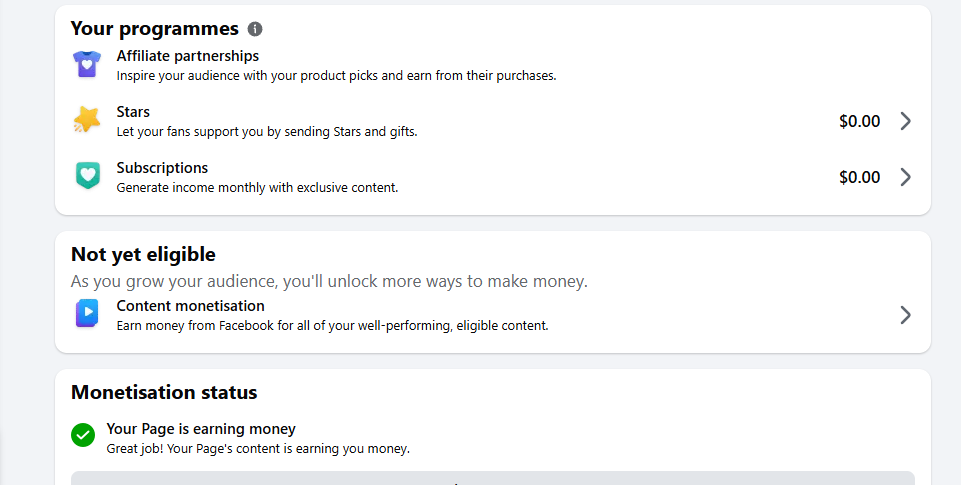
Task: Select the Content monetisation title
Action: pos(191,305)
